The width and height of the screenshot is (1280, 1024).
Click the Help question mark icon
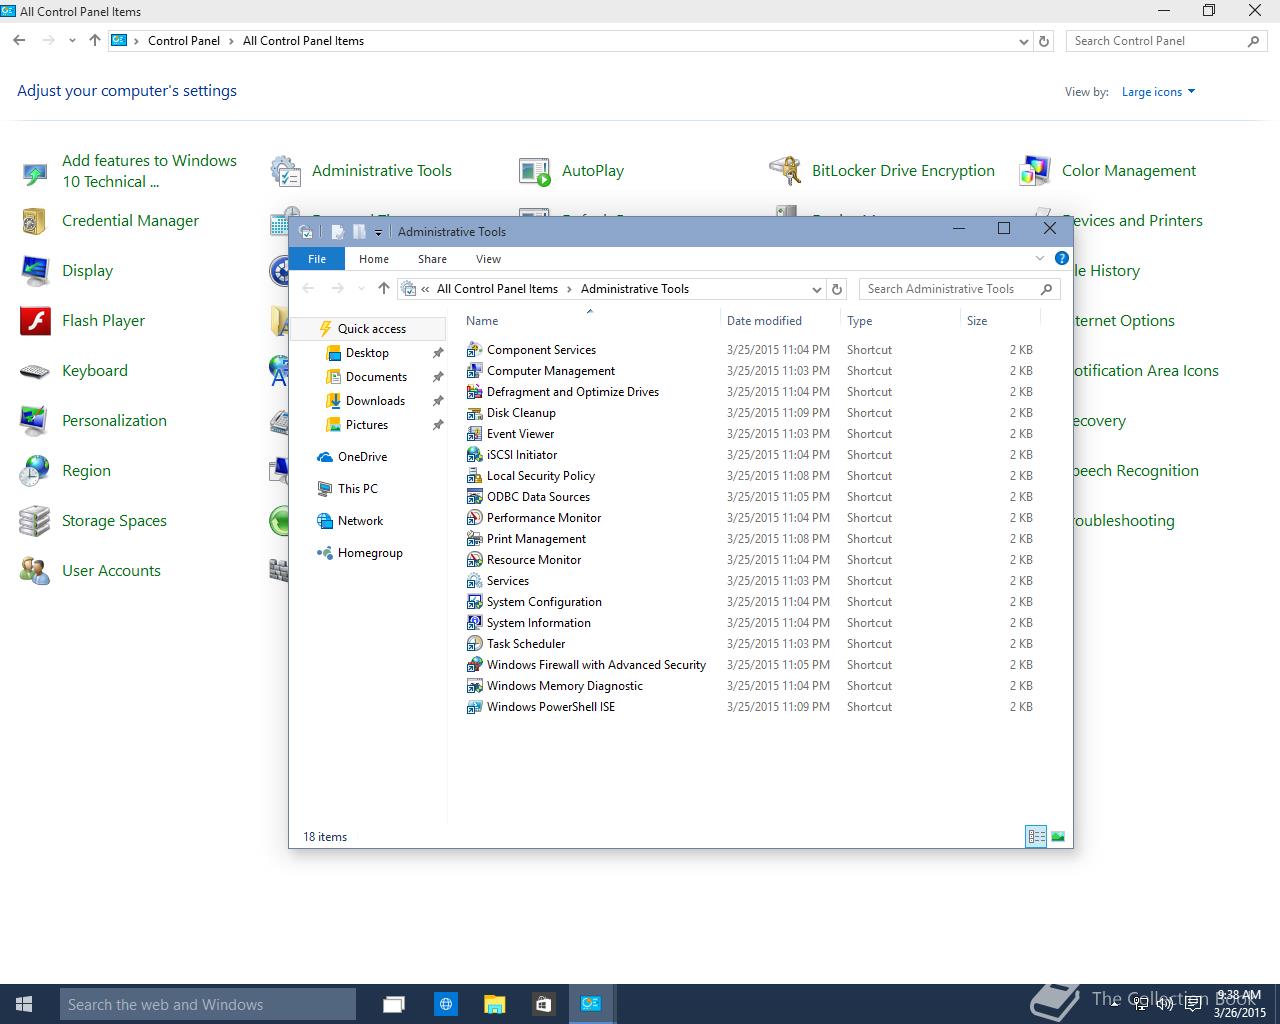1062,259
